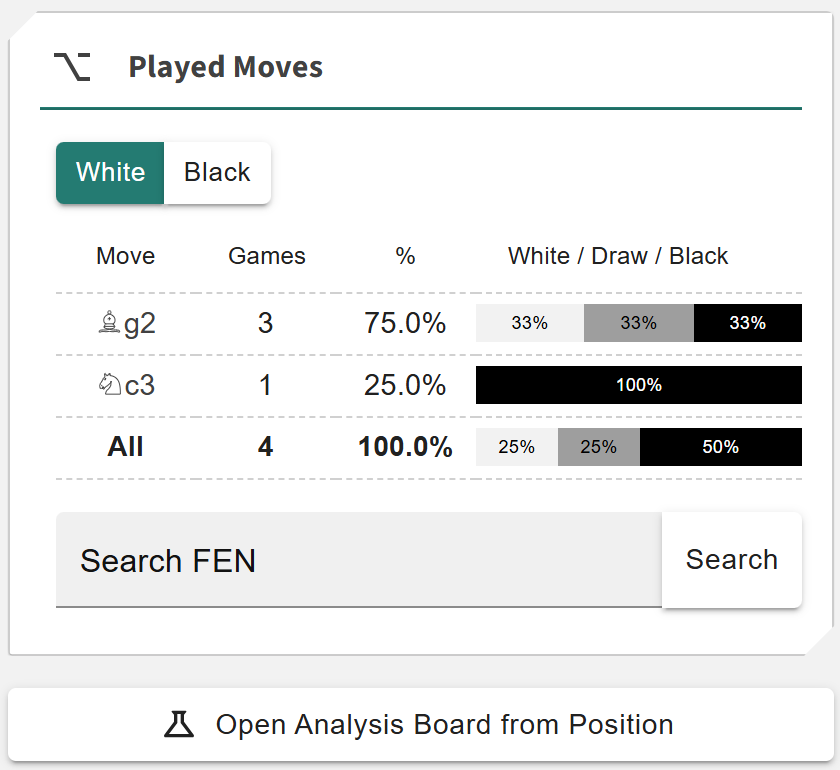Click the Search FEN input field

pos(358,560)
